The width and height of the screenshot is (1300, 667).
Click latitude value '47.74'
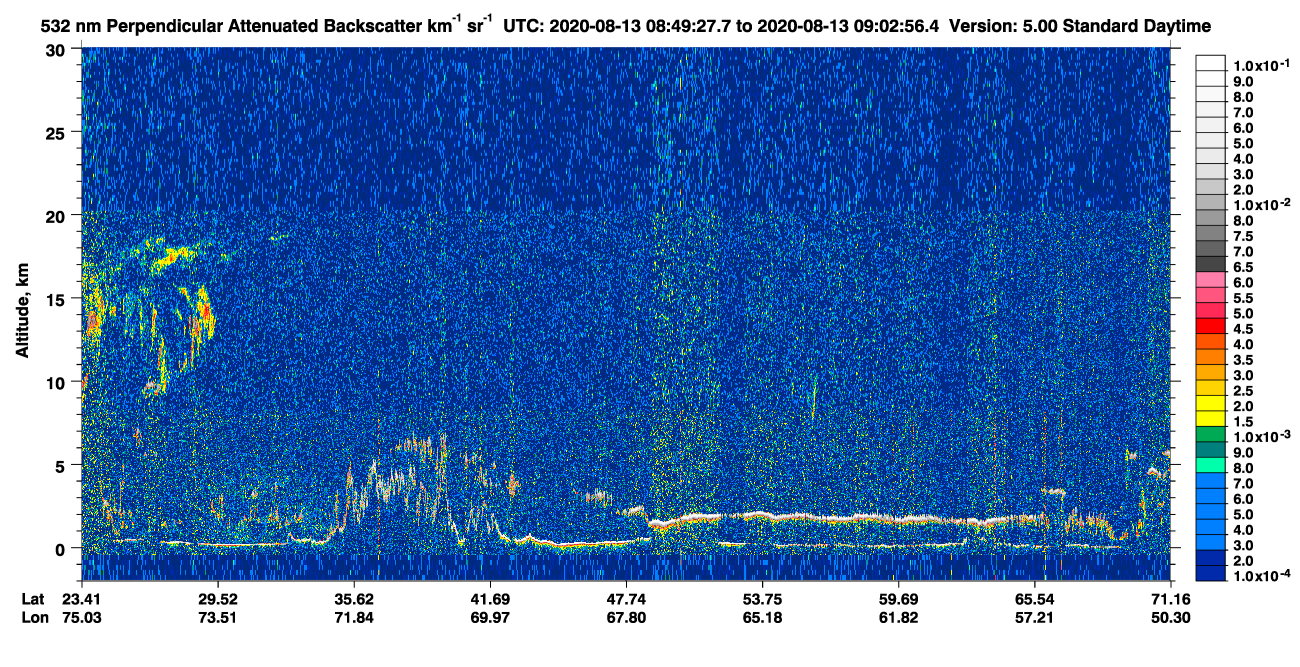click(x=626, y=599)
